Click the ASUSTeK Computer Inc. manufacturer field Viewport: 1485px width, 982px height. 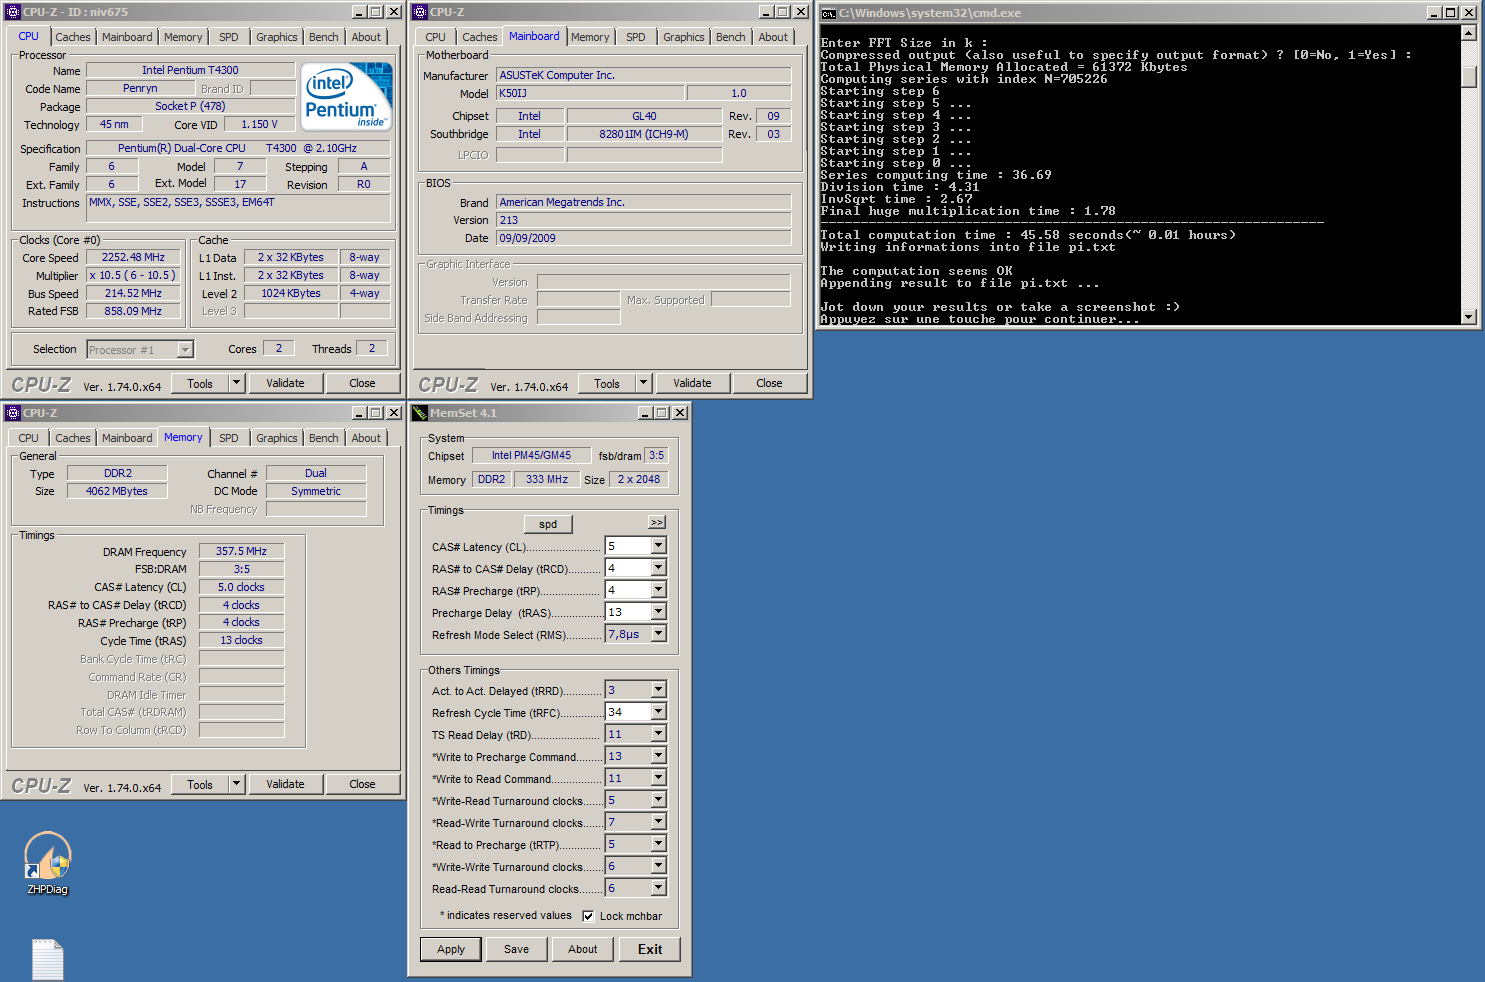click(643, 75)
